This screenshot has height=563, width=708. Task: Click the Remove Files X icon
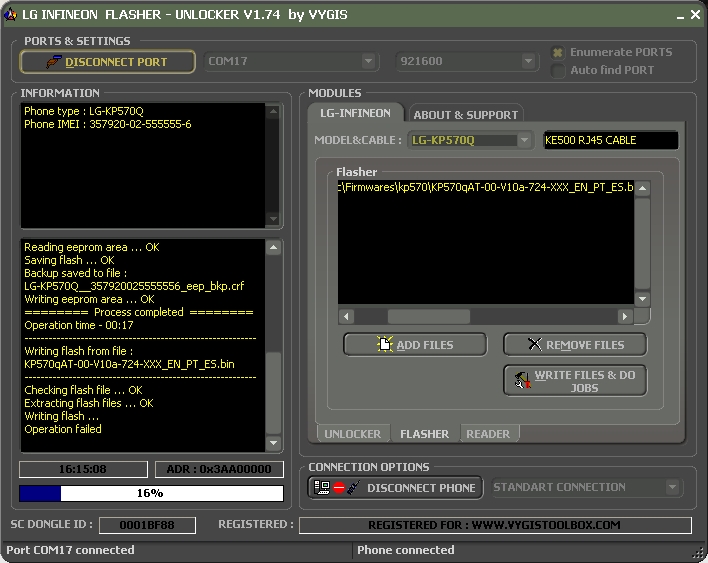pos(535,344)
